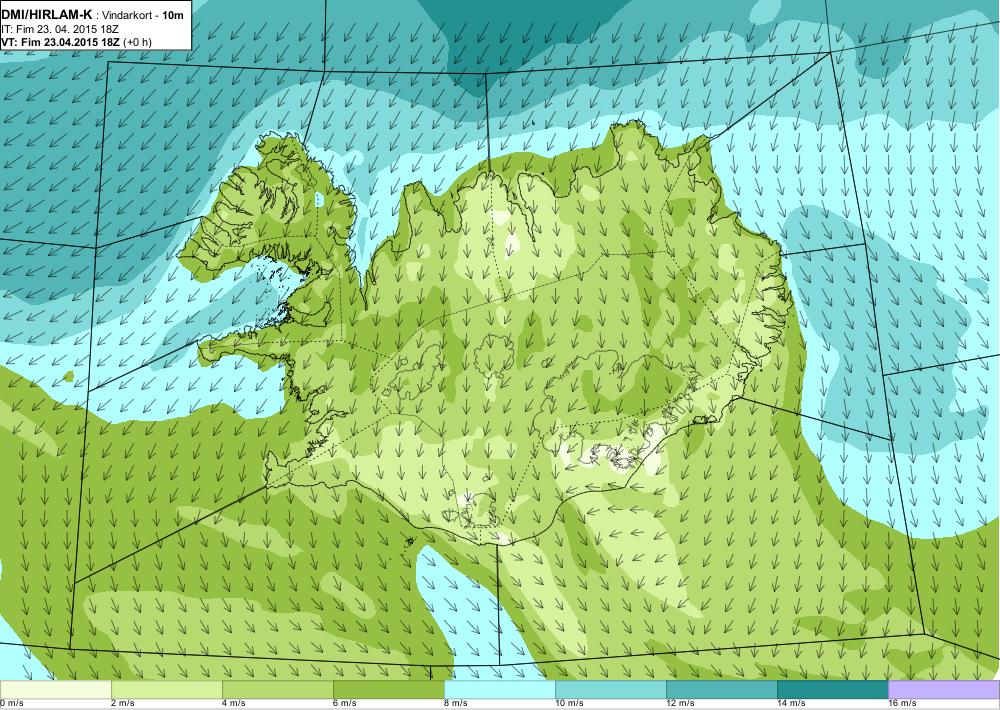Click the '12 m/s' legend label

[x=680, y=704]
